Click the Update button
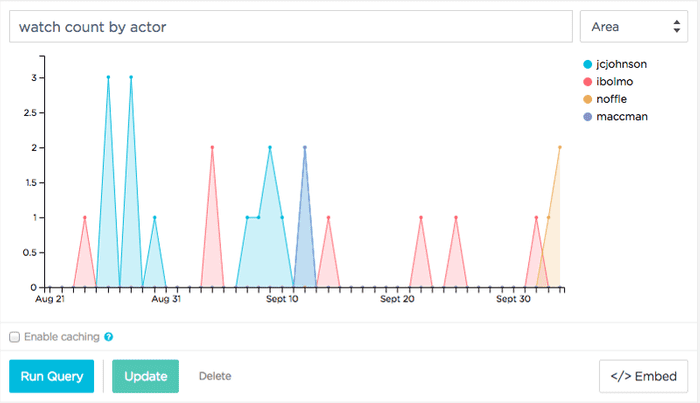700x403 pixels. (x=146, y=376)
